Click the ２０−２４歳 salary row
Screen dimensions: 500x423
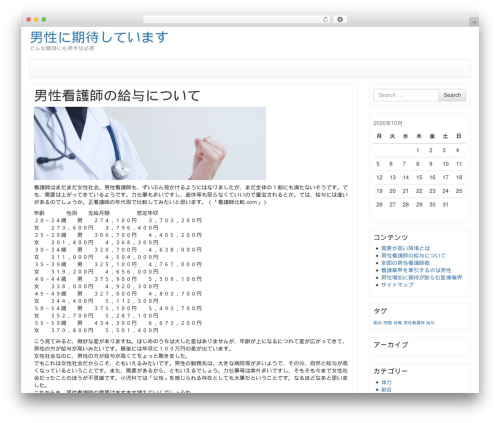118,220
